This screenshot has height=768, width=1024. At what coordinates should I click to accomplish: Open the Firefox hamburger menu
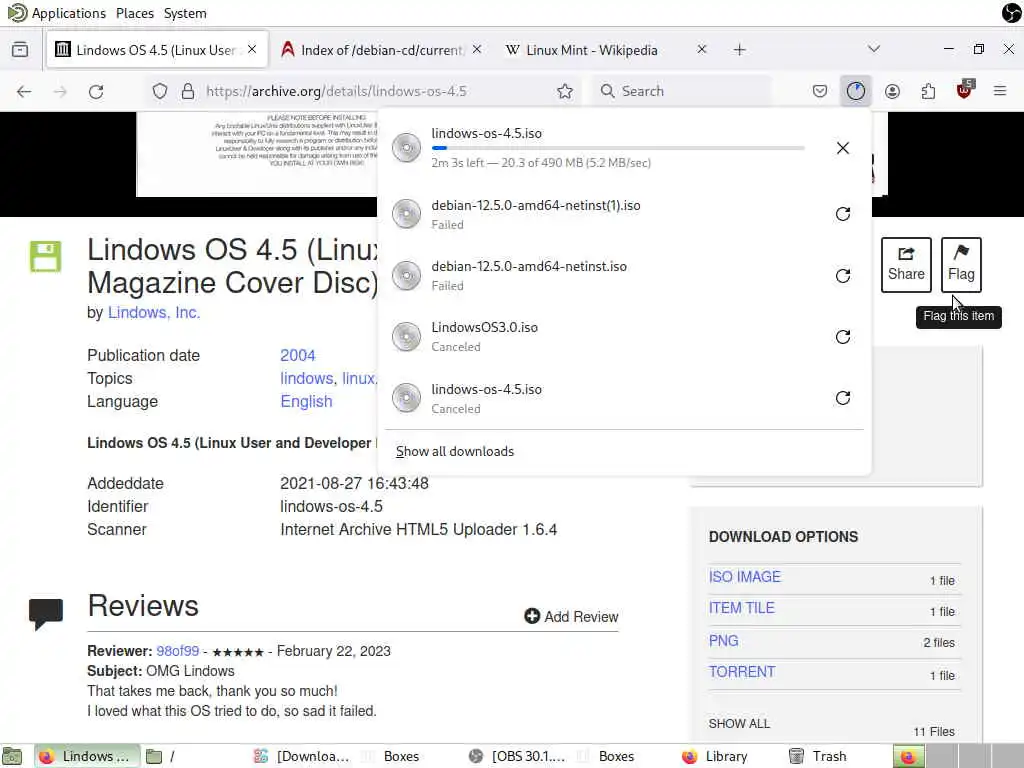pos(1000,91)
